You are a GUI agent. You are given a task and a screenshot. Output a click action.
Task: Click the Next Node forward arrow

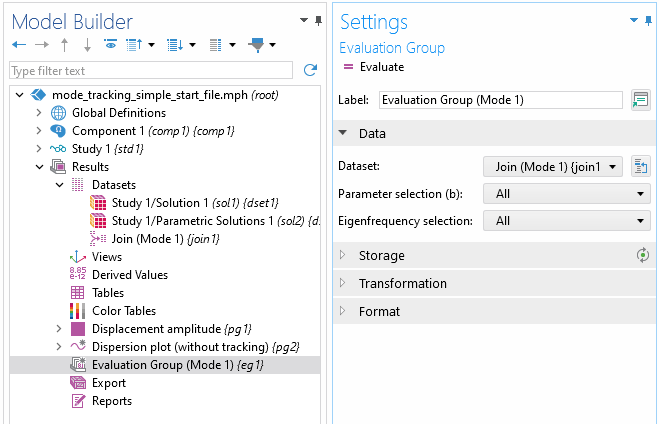(42, 45)
